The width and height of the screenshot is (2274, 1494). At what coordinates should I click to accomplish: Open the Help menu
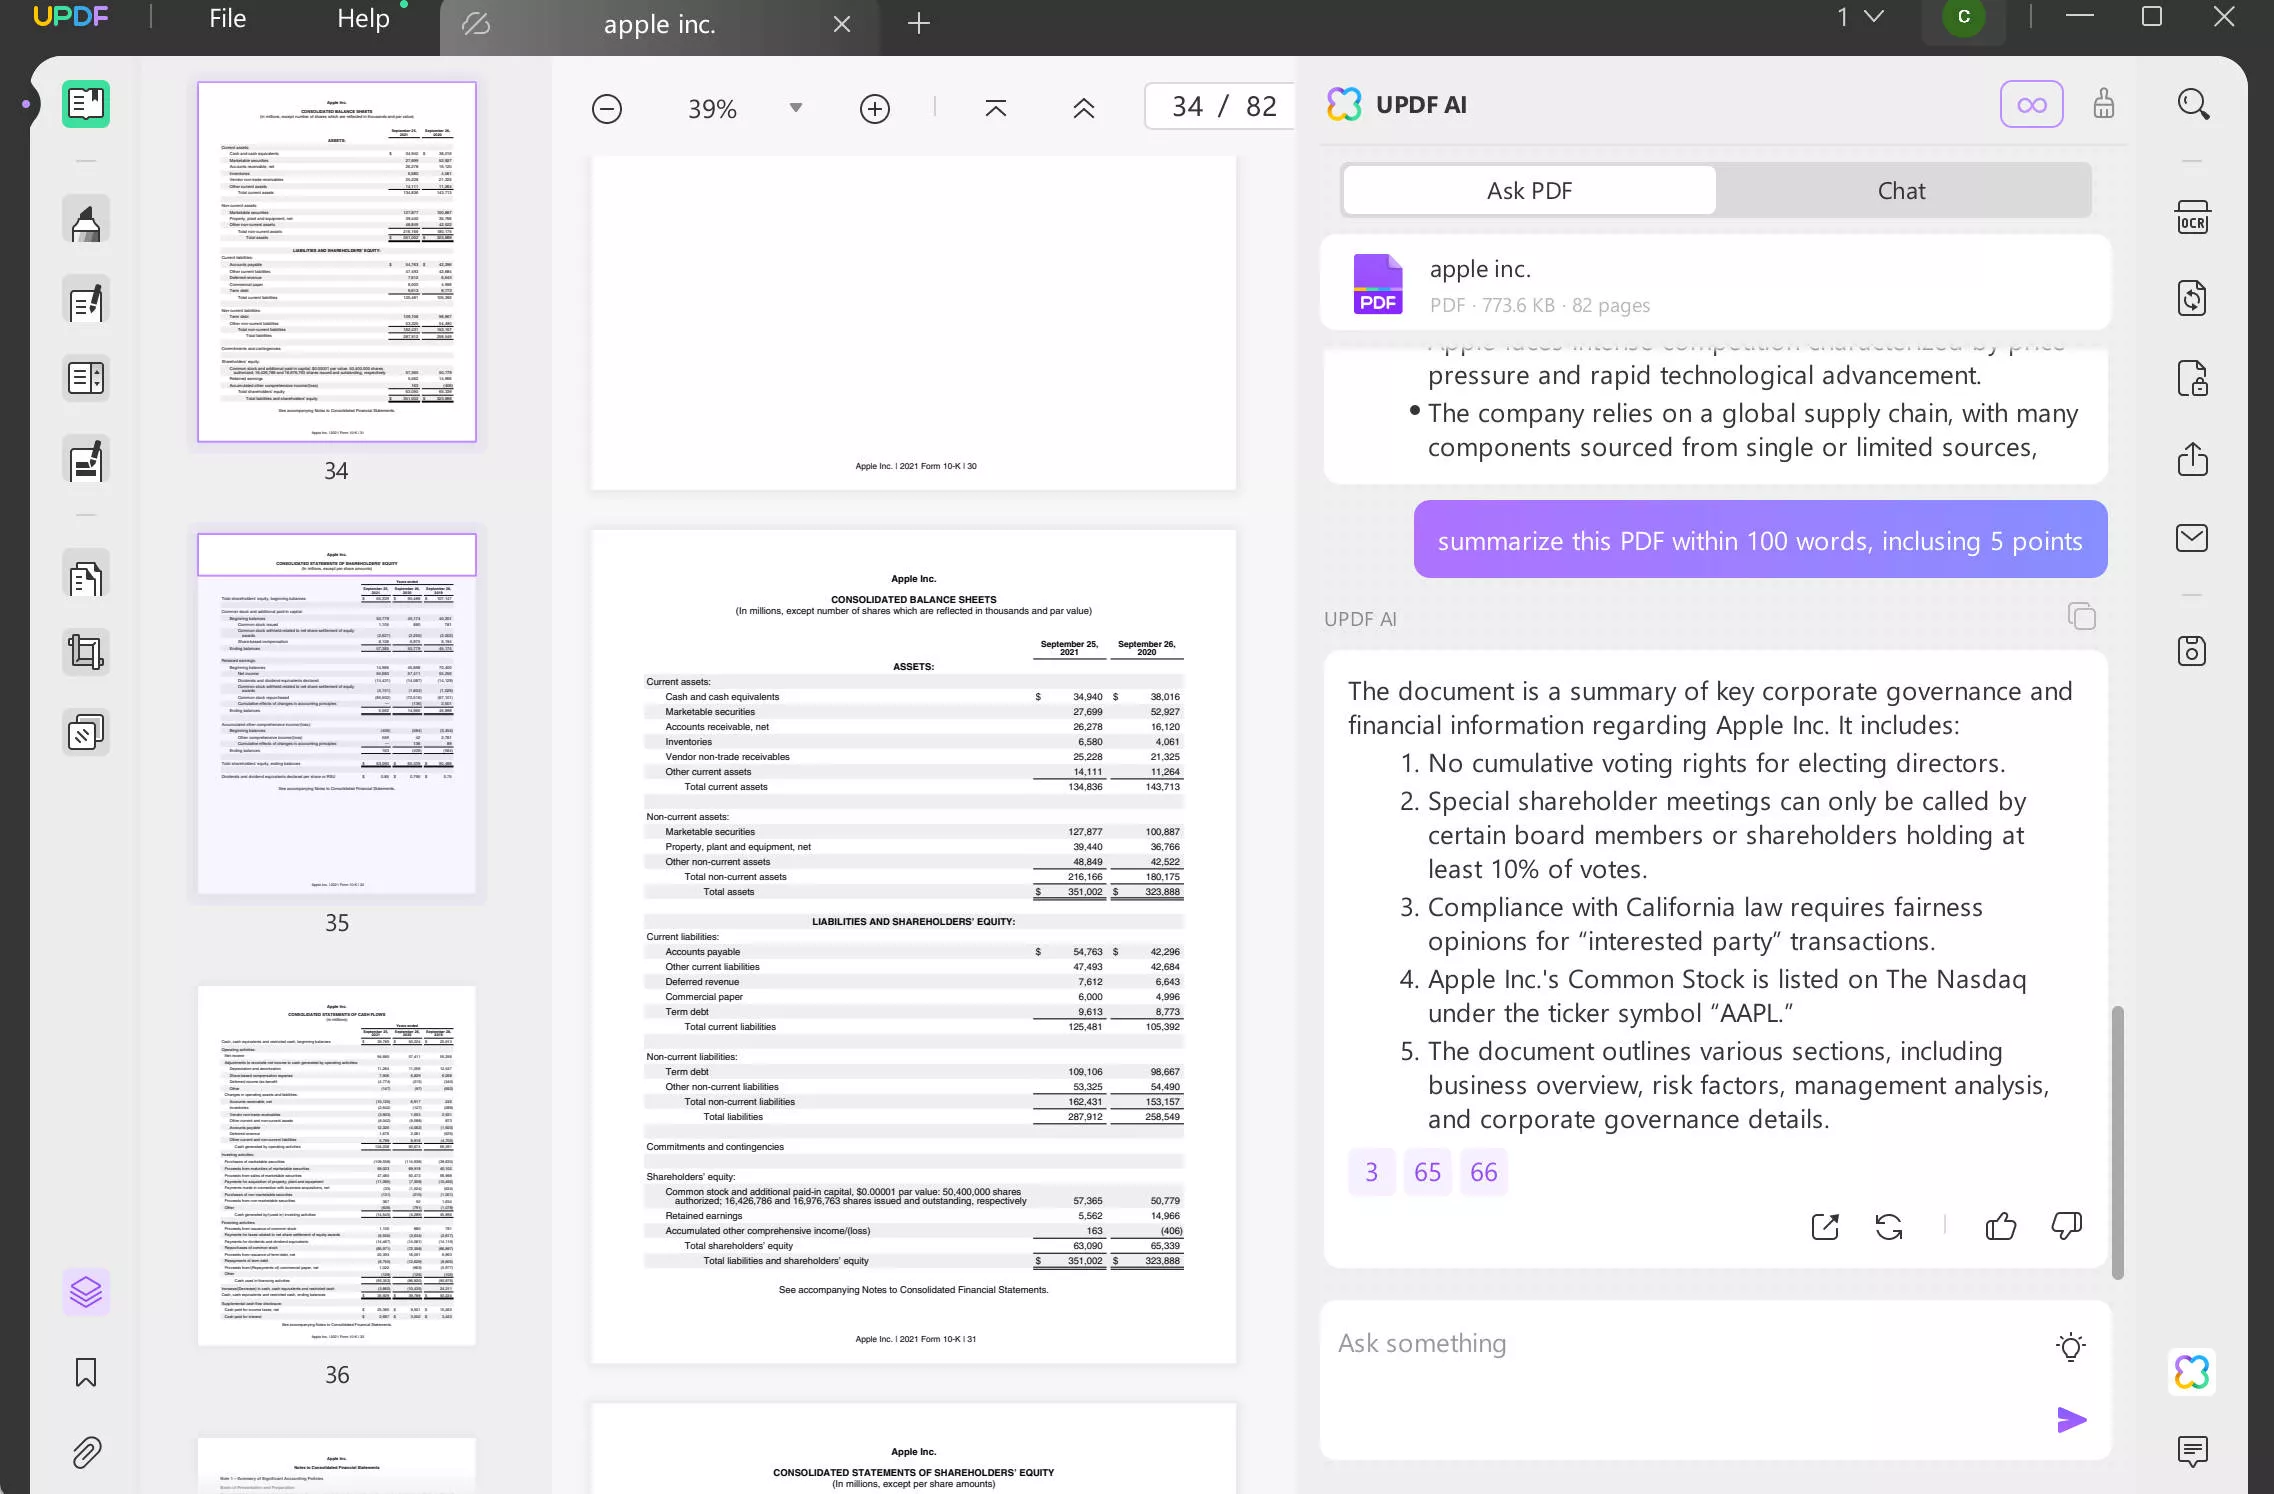click(363, 19)
